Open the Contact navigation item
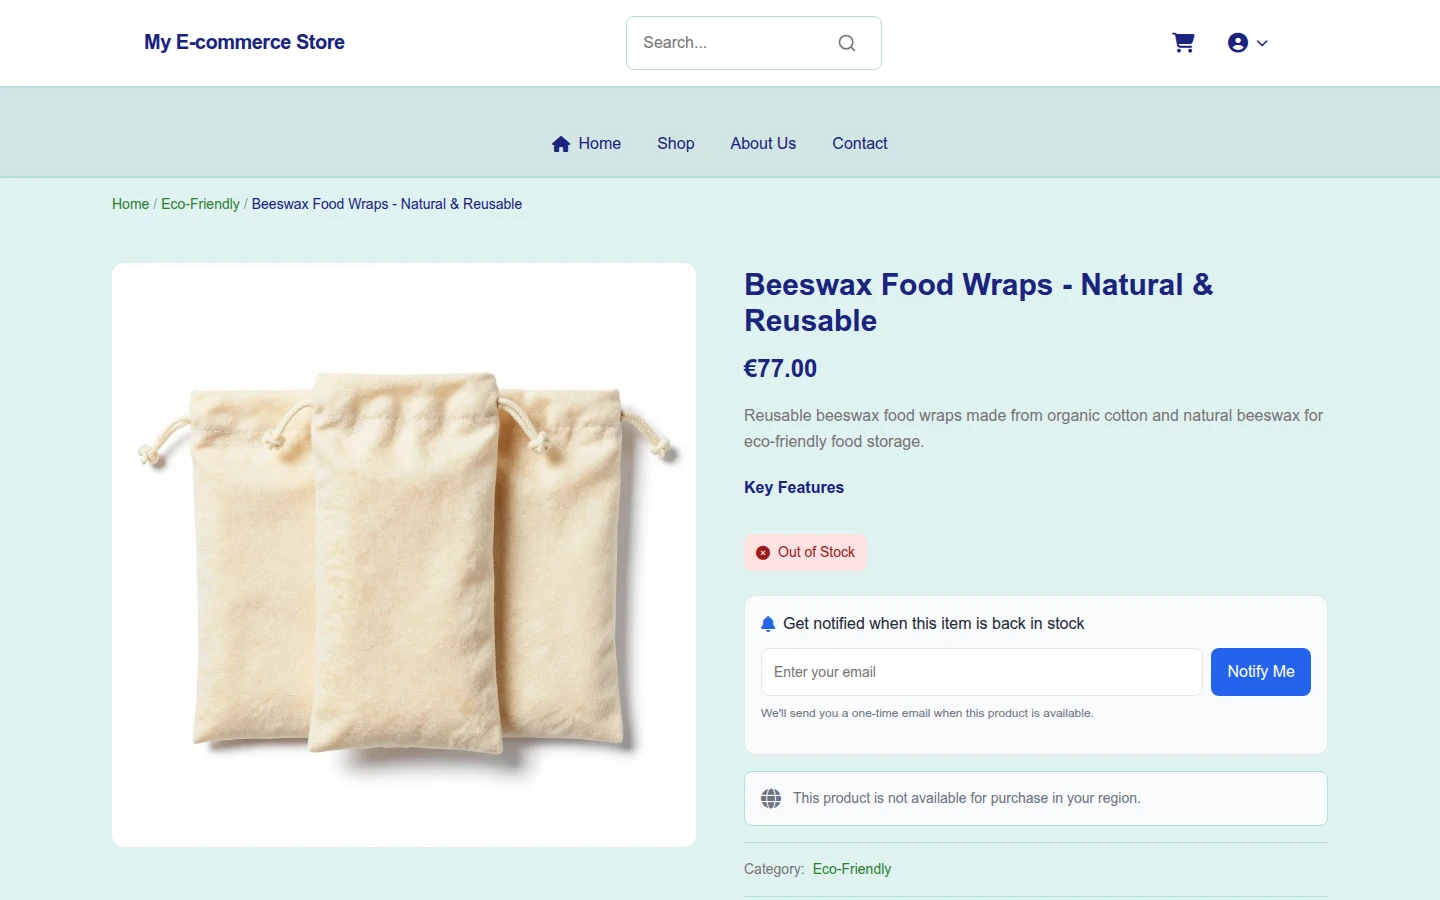Viewport: 1440px width, 900px height. [860, 144]
